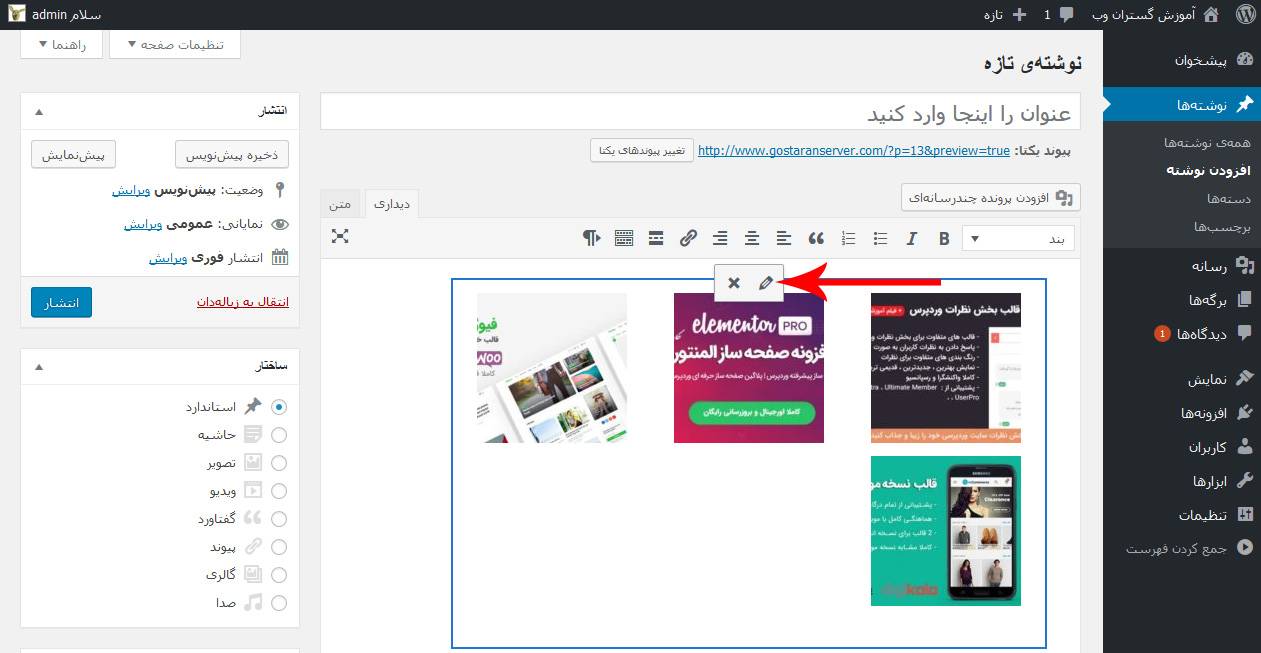
Task: Choose the گالری post format
Action: [279, 575]
